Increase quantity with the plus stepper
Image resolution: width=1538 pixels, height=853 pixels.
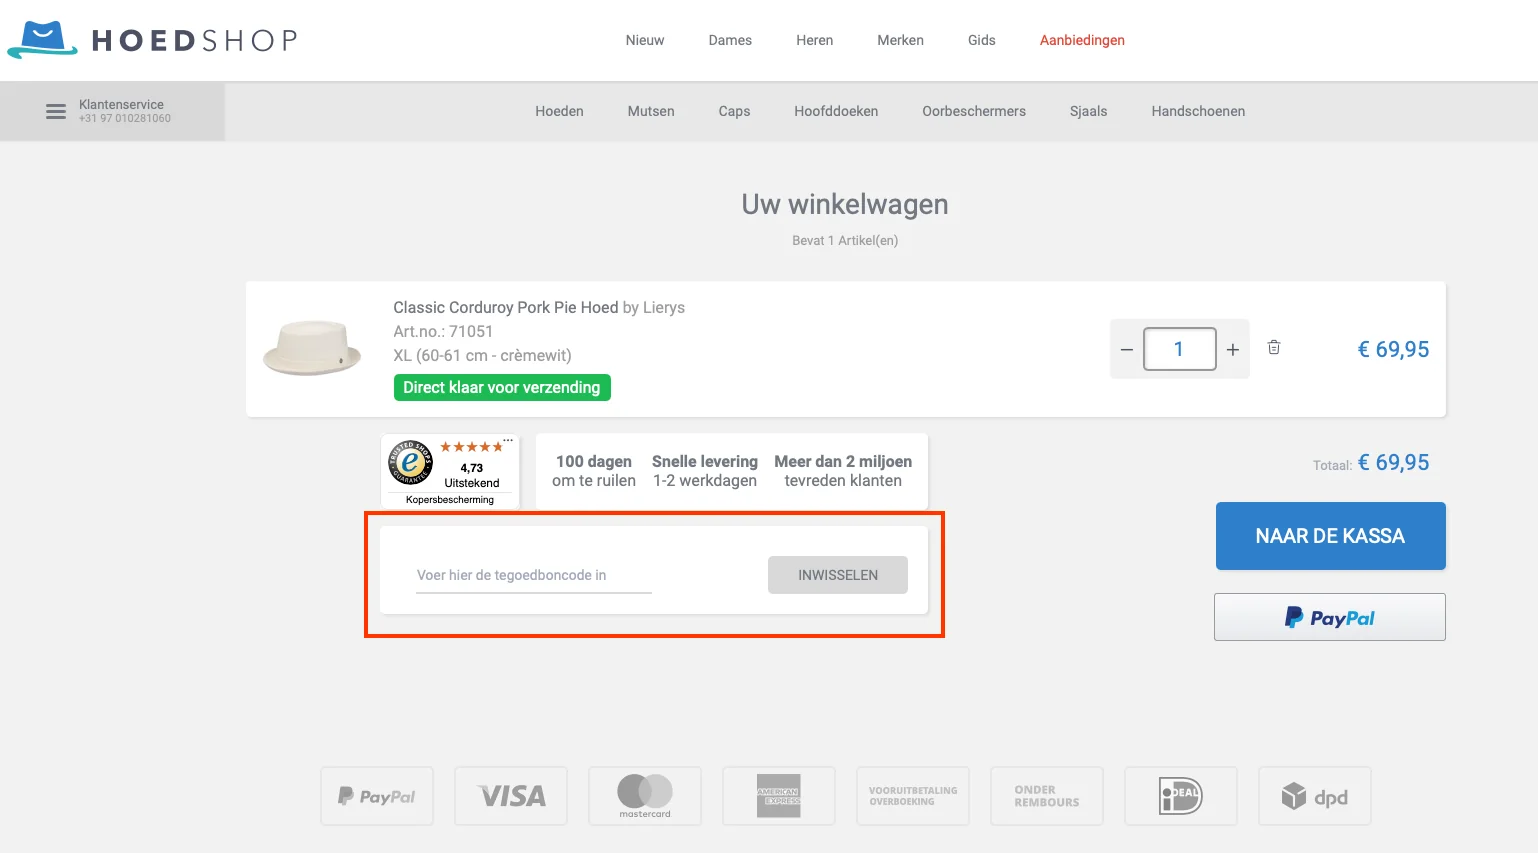pyautogui.click(x=1233, y=348)
